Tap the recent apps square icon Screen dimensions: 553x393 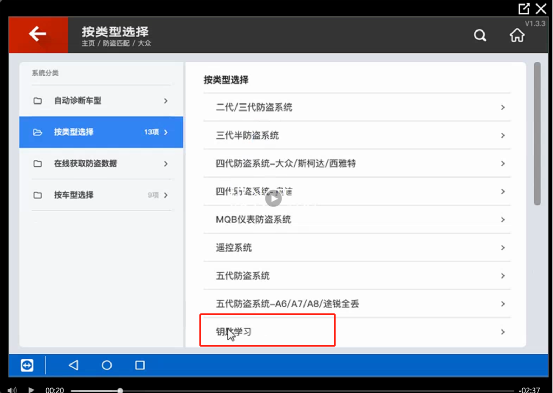pos(140,365)
